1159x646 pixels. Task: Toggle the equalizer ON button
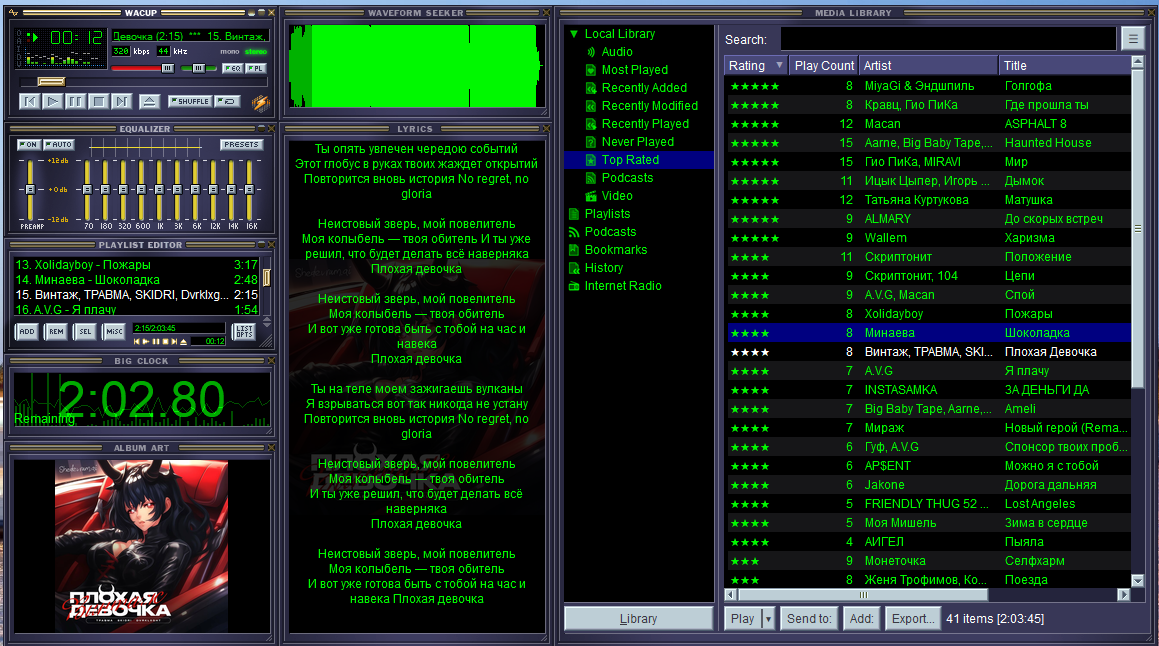tap(28, 145)
